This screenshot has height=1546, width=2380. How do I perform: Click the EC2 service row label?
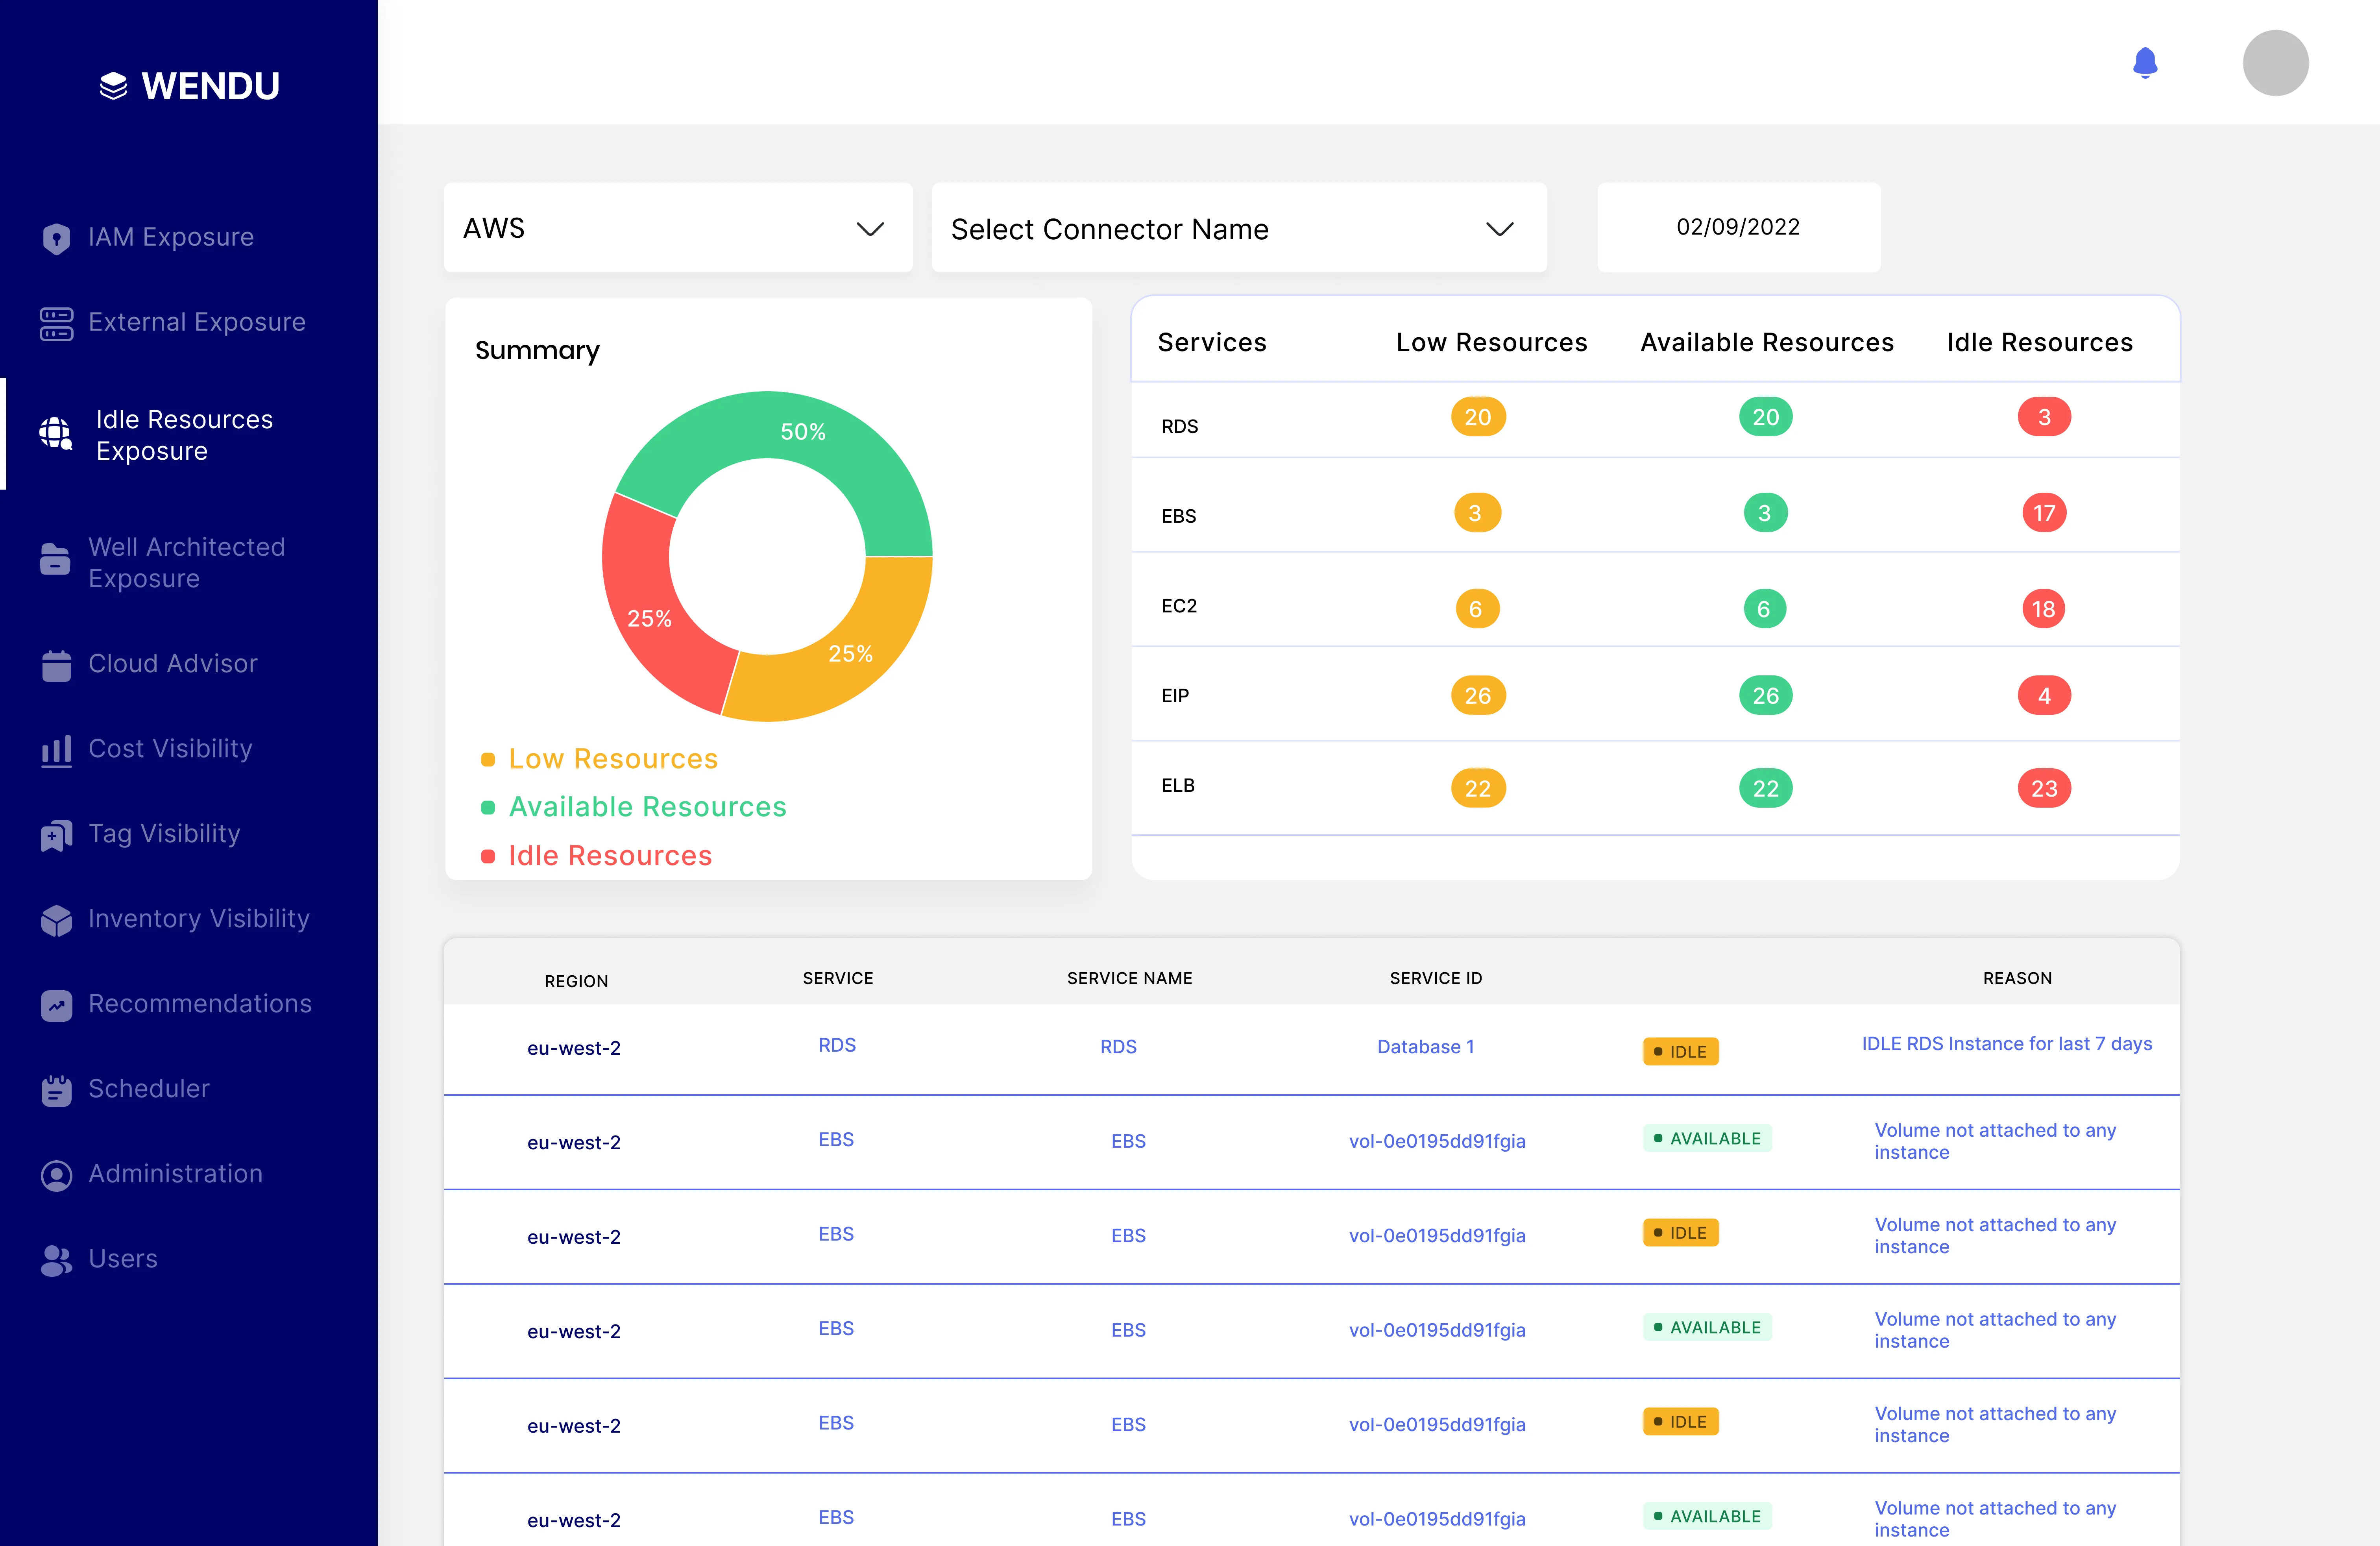tap(1179, 606)
